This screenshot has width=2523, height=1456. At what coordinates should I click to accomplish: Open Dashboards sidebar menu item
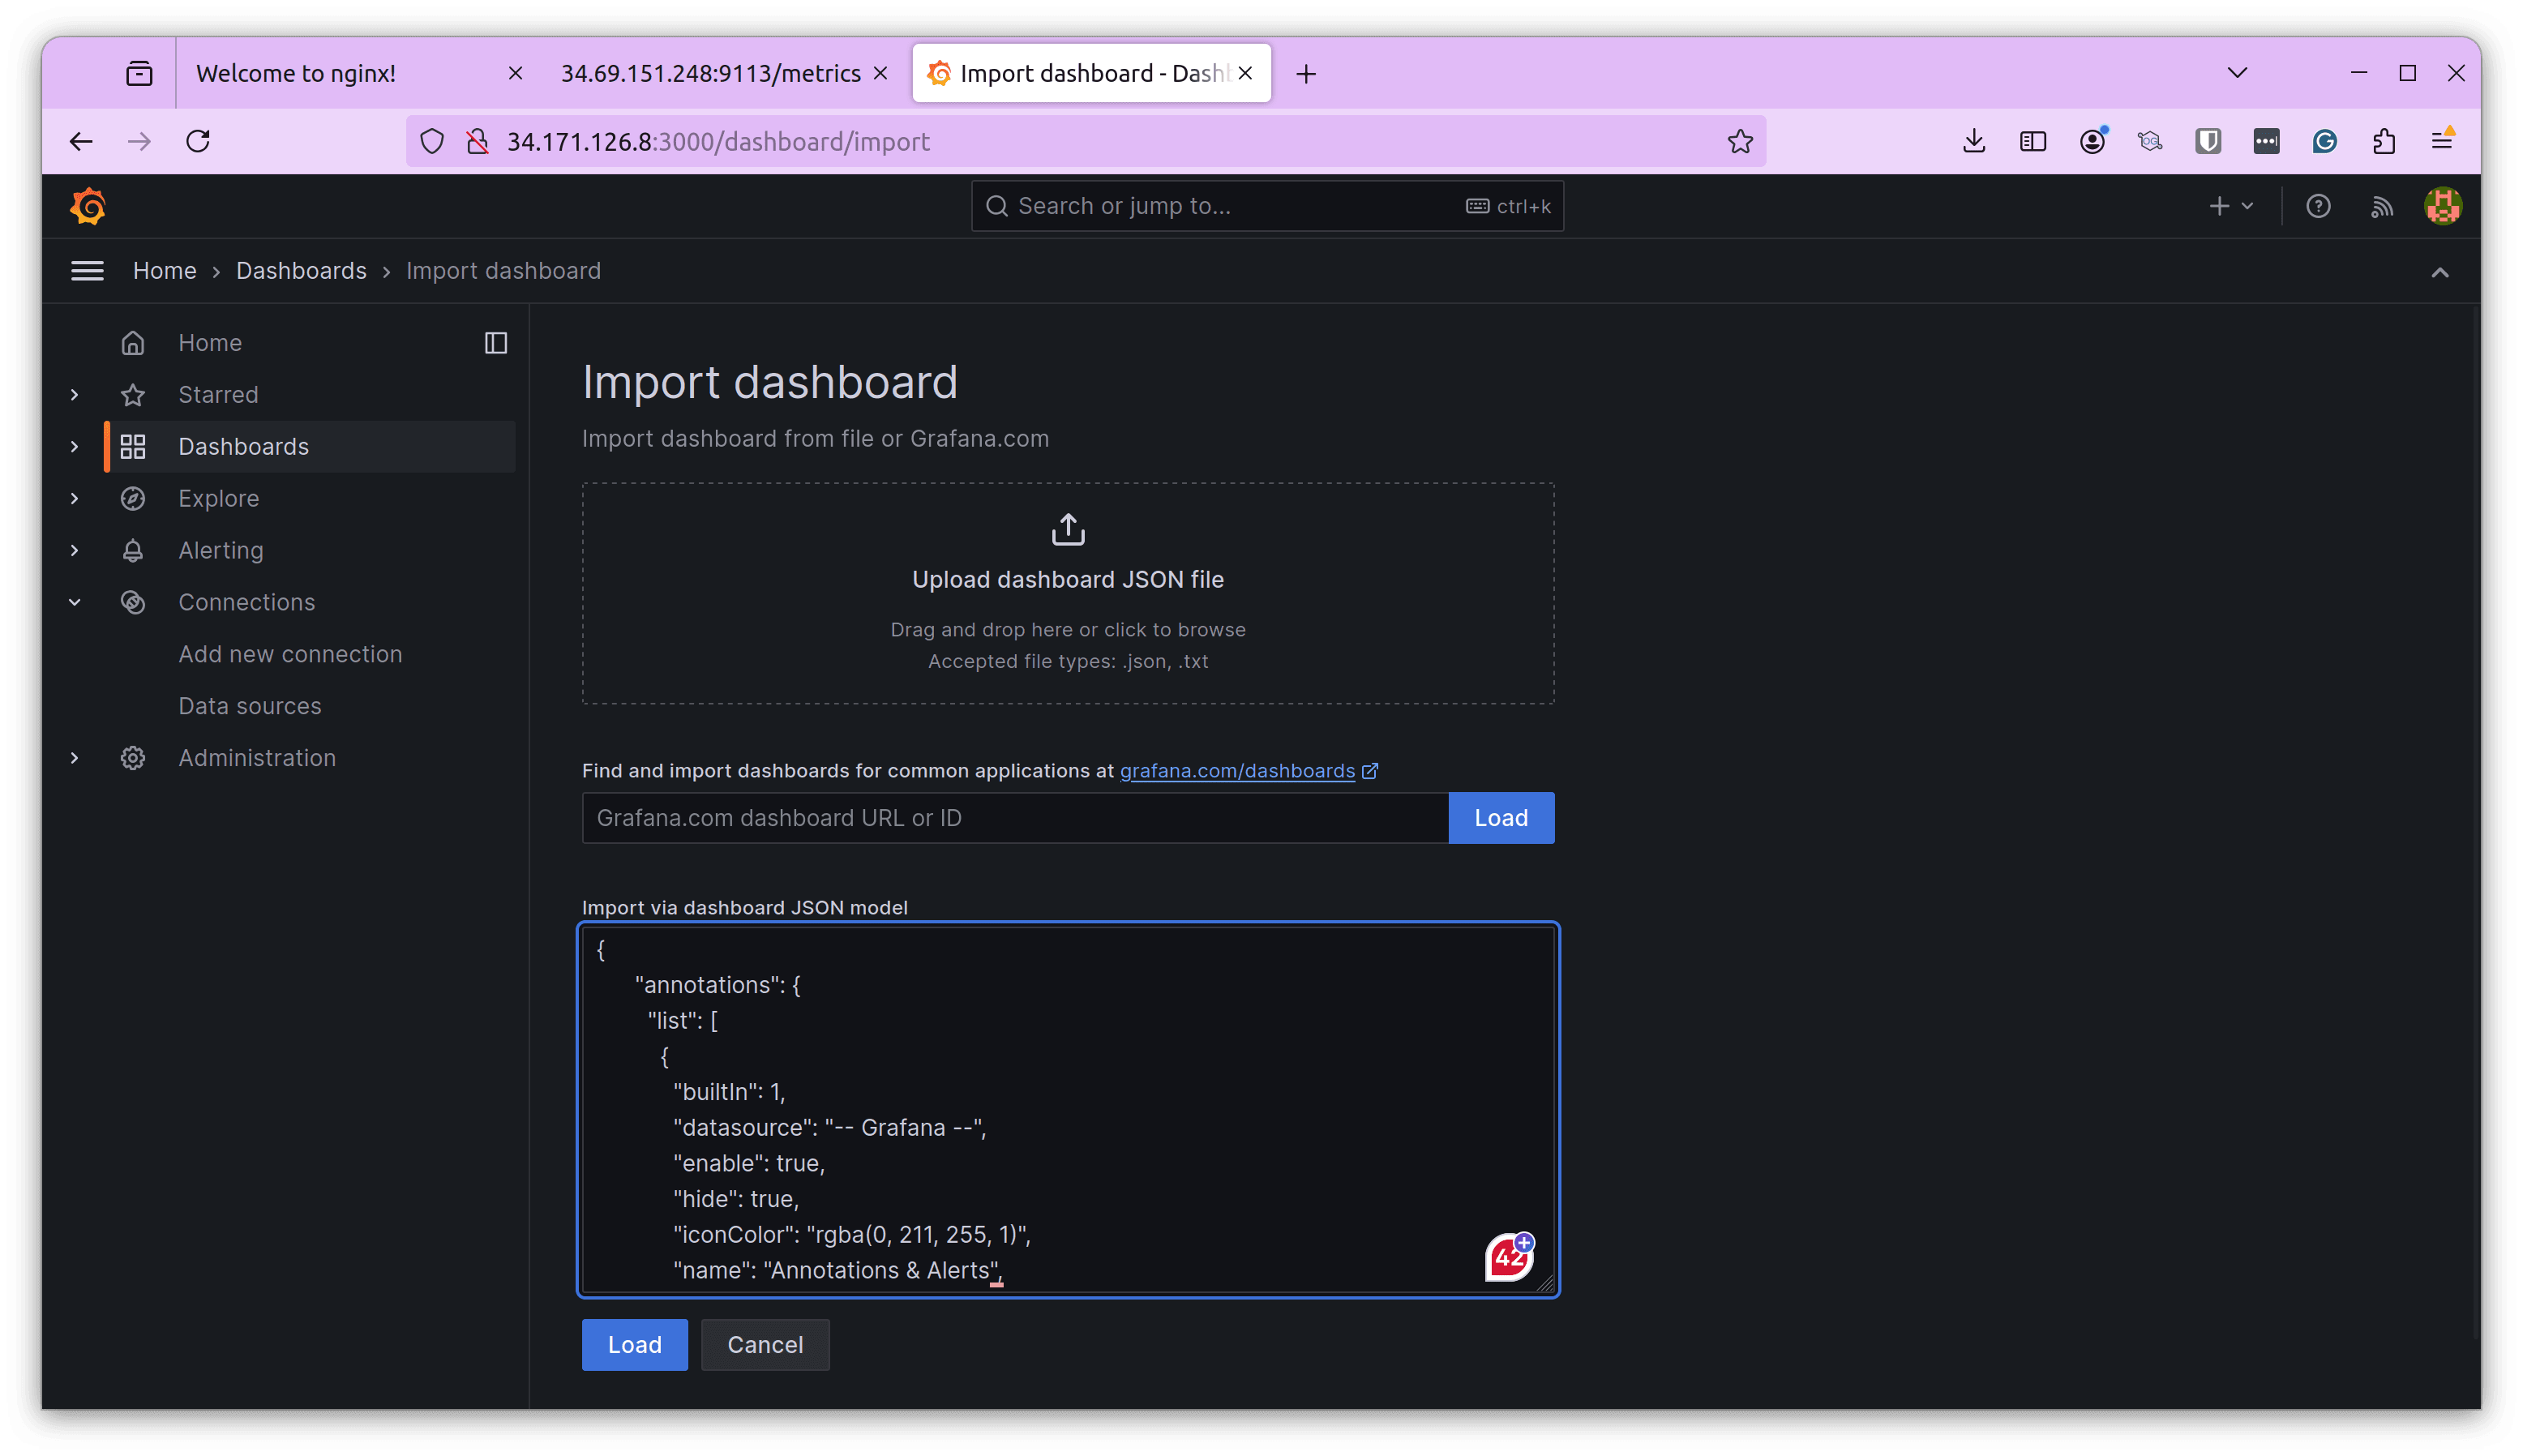point(310,447)
